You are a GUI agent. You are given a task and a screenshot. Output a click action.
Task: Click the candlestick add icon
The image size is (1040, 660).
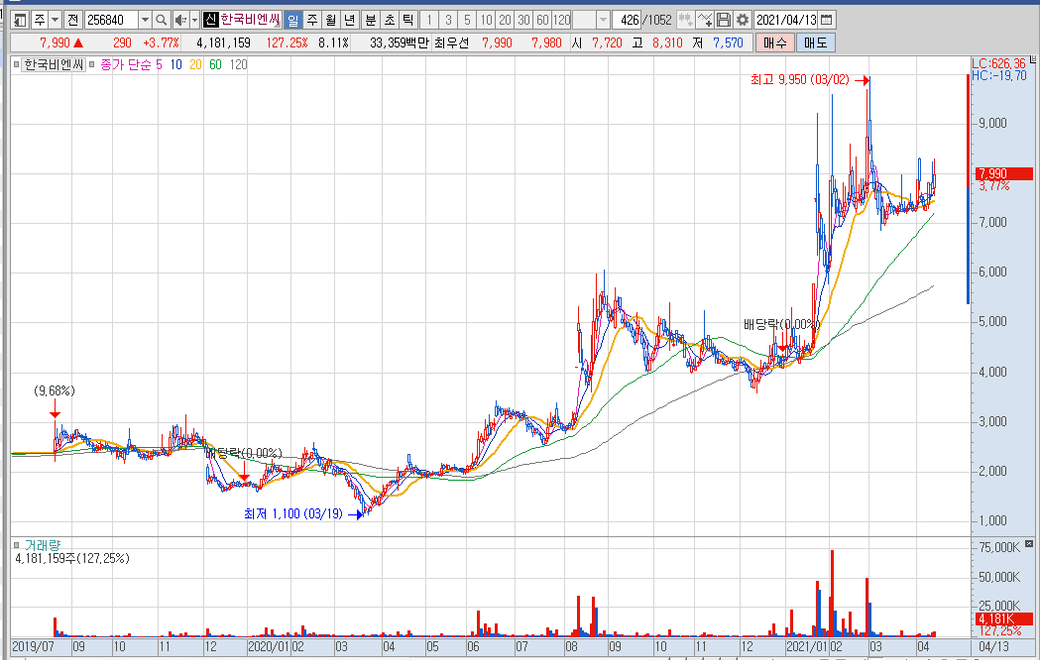(684, 20)
